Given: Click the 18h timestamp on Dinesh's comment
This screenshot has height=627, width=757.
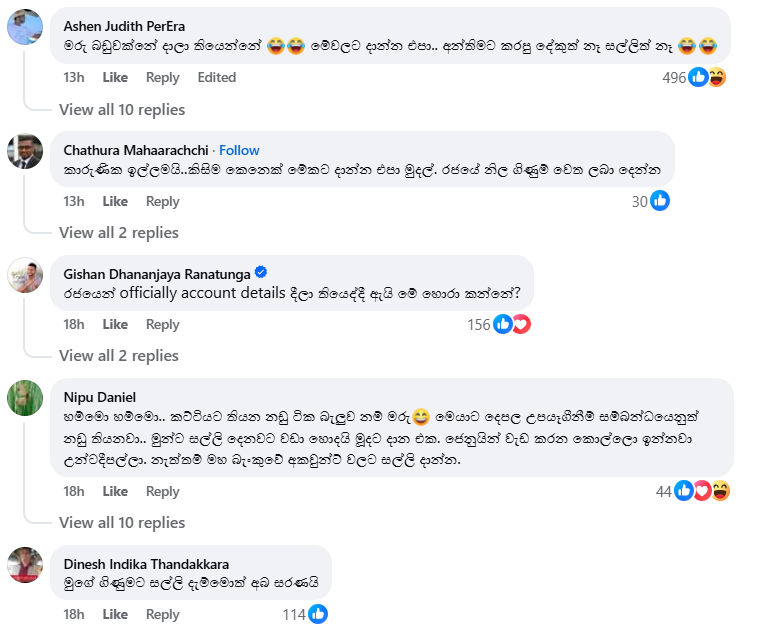Looking at the screenshot, I should [74, 614].
